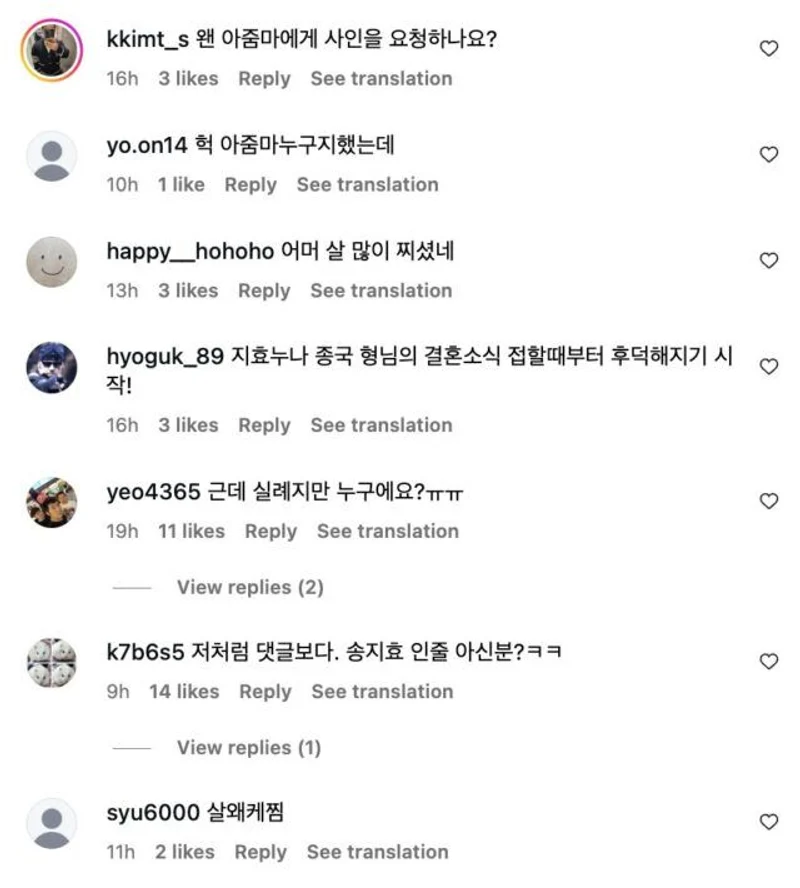This screenshot has width=800, height=888.
Task: Tap the heart on syu6000's comment
Action: (x=769, y=822)
